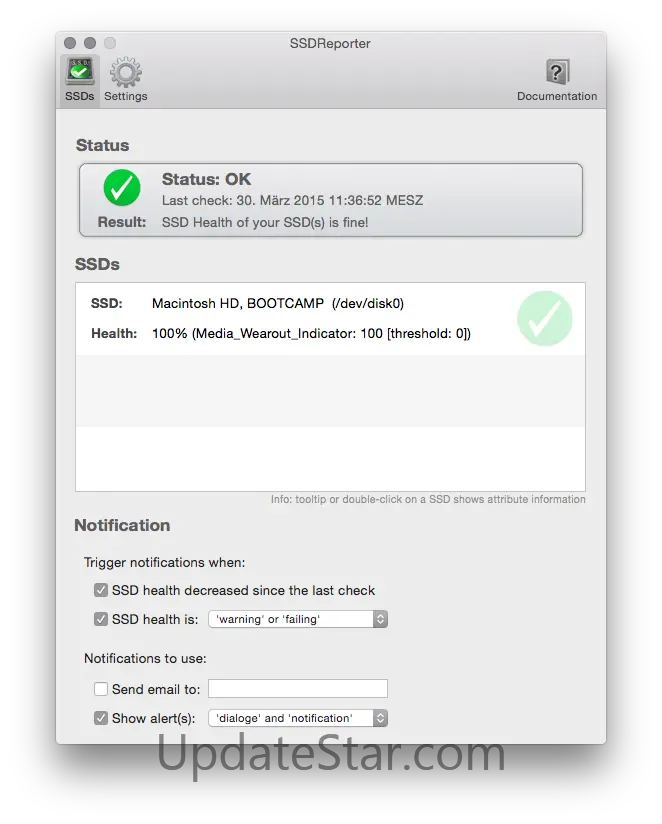Open the 'dialoge' and 'notification' dropdown
The width and height of the screenshot is (662, 824).
point(298,718)
